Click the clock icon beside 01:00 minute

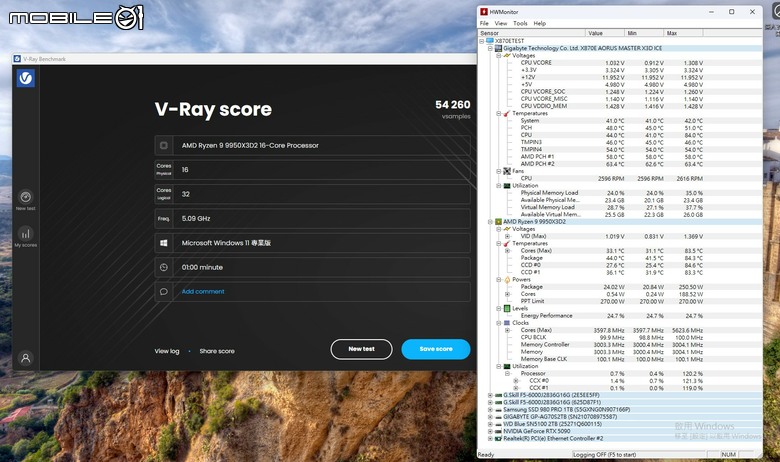pos(164,267)
